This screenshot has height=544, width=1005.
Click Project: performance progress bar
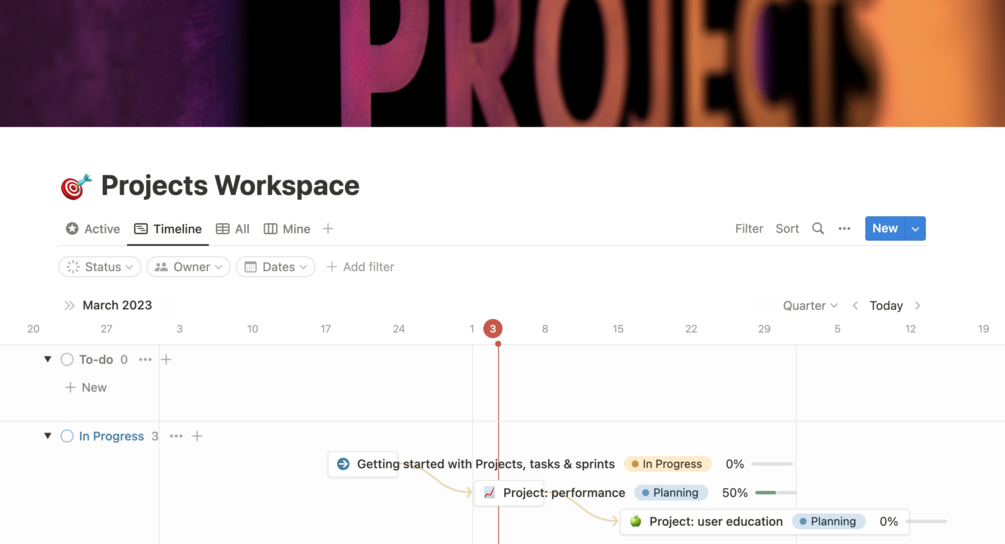[775, 493]
